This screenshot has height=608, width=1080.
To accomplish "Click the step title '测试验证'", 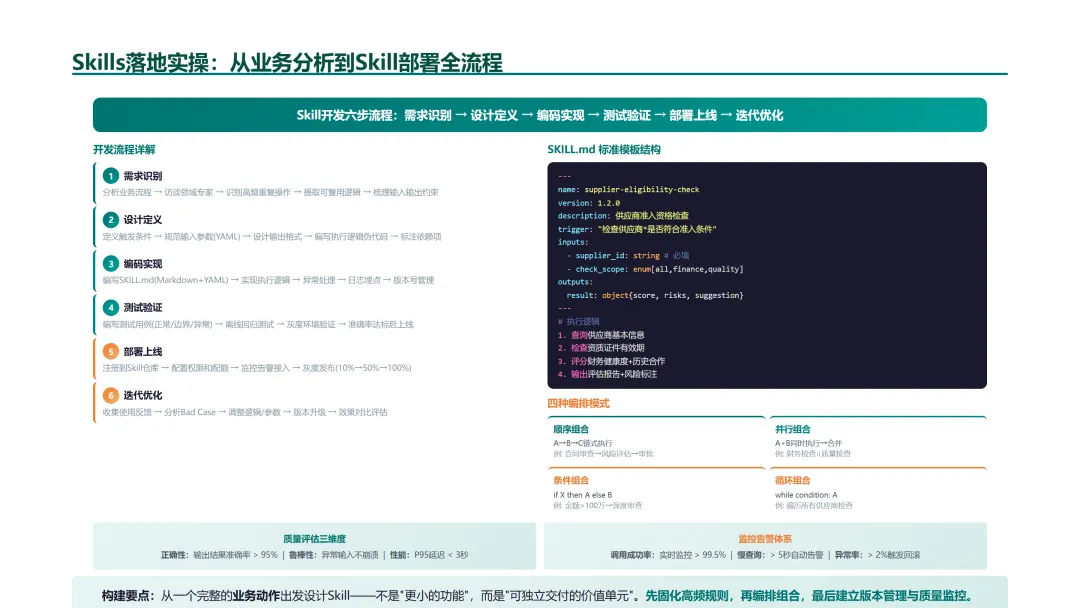I will [143, 308].
